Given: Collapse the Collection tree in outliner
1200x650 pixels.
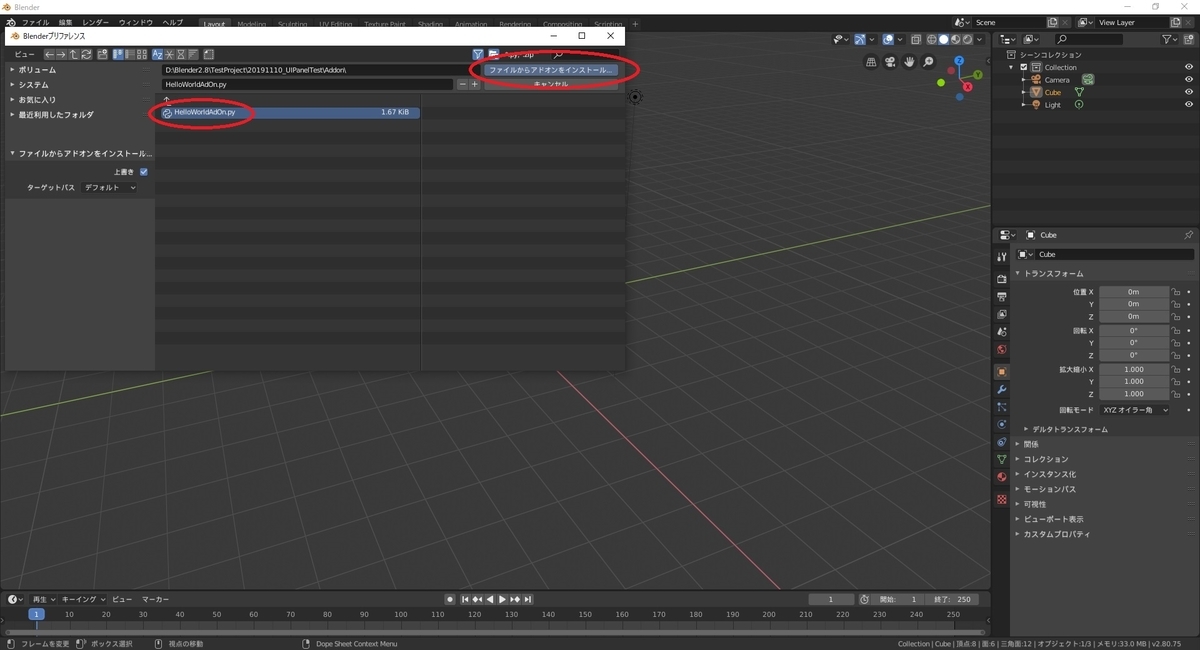Looking at the screenshot, I should (x=1013, y=67).
